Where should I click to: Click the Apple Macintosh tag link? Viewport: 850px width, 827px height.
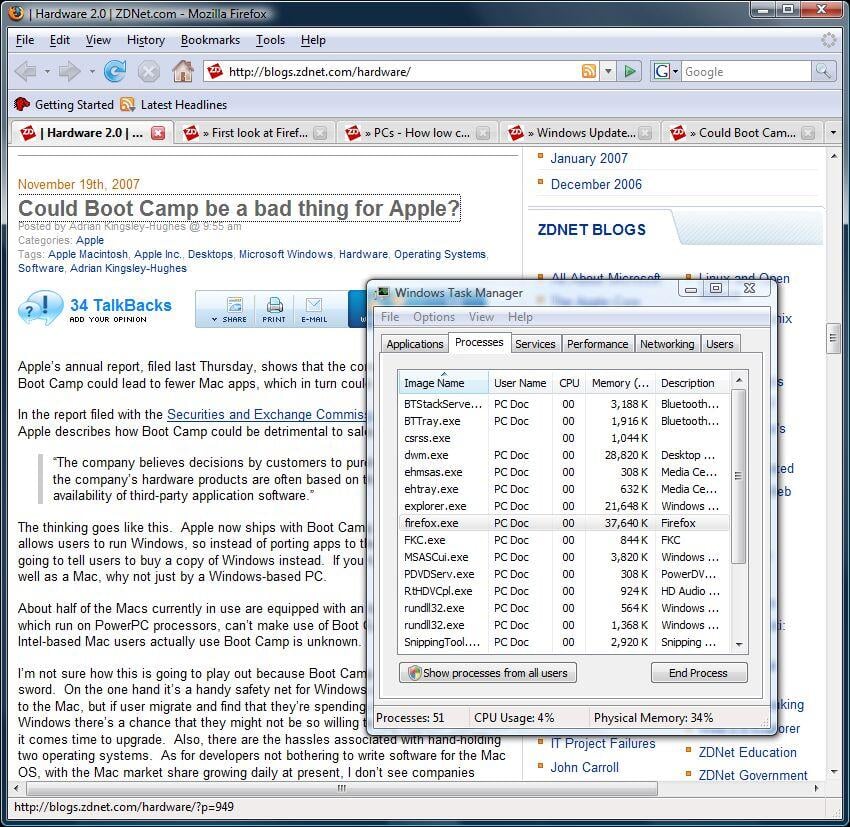point(88,254)
